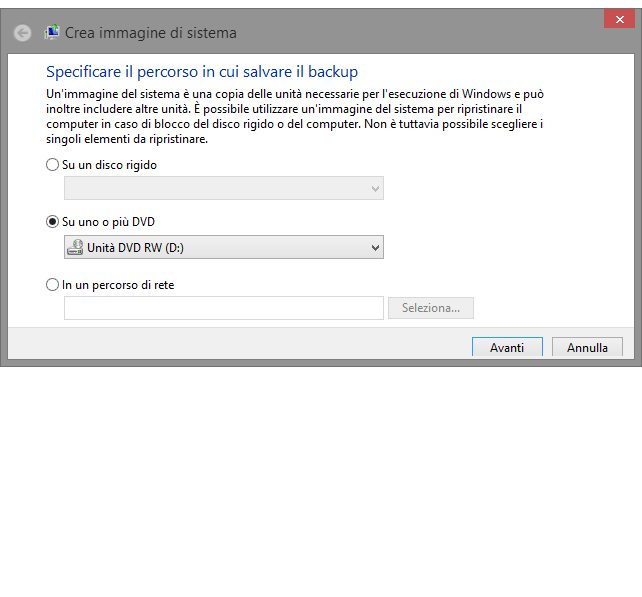Click the DVD drive icon inside the combo box
The image size is (642, 597).
click(76, 247)
